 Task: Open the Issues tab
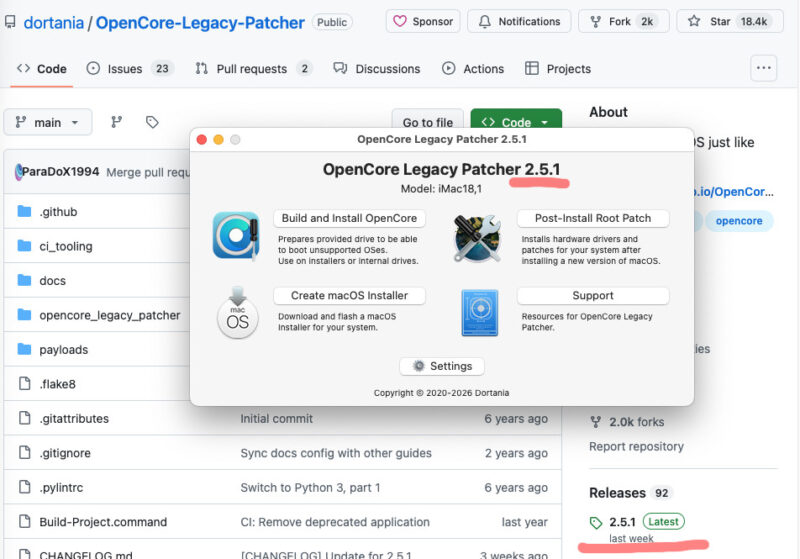coord(130,69)
